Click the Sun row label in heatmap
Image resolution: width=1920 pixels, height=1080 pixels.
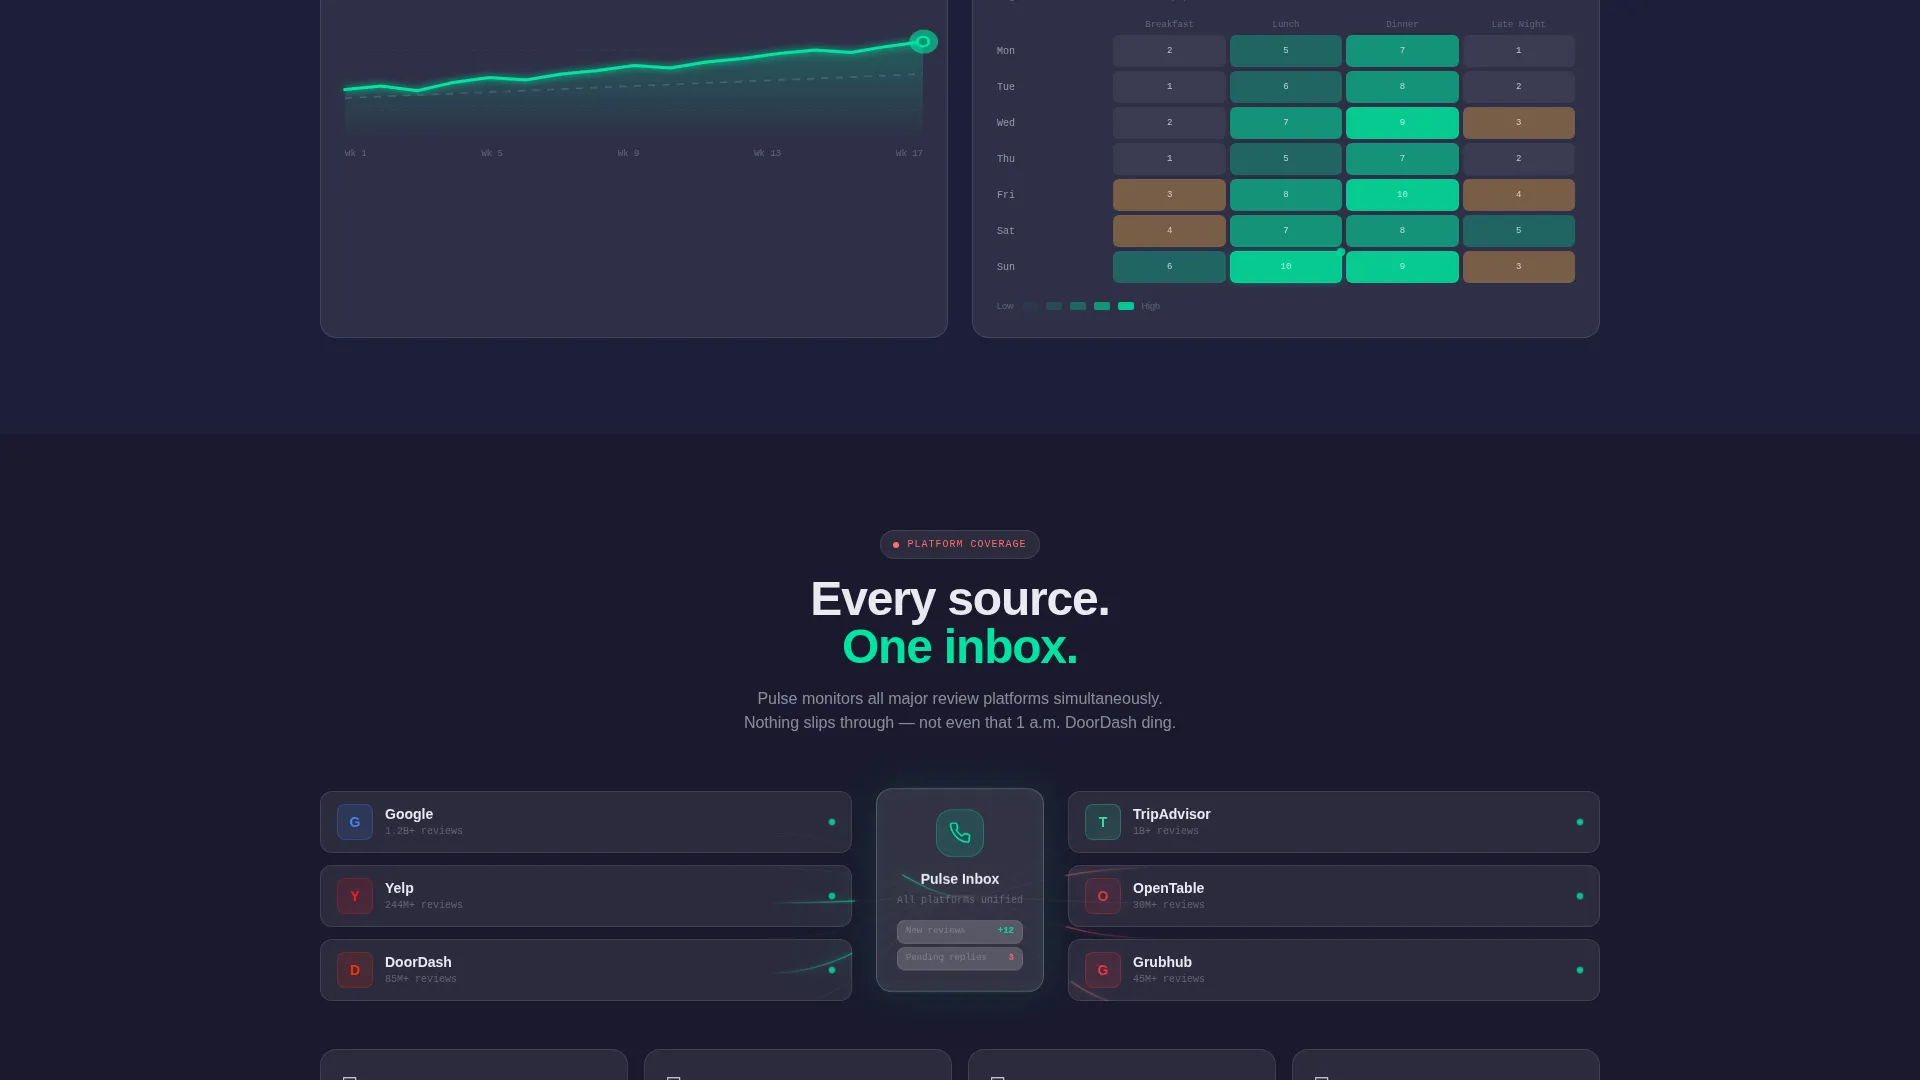coord(1005,267)
